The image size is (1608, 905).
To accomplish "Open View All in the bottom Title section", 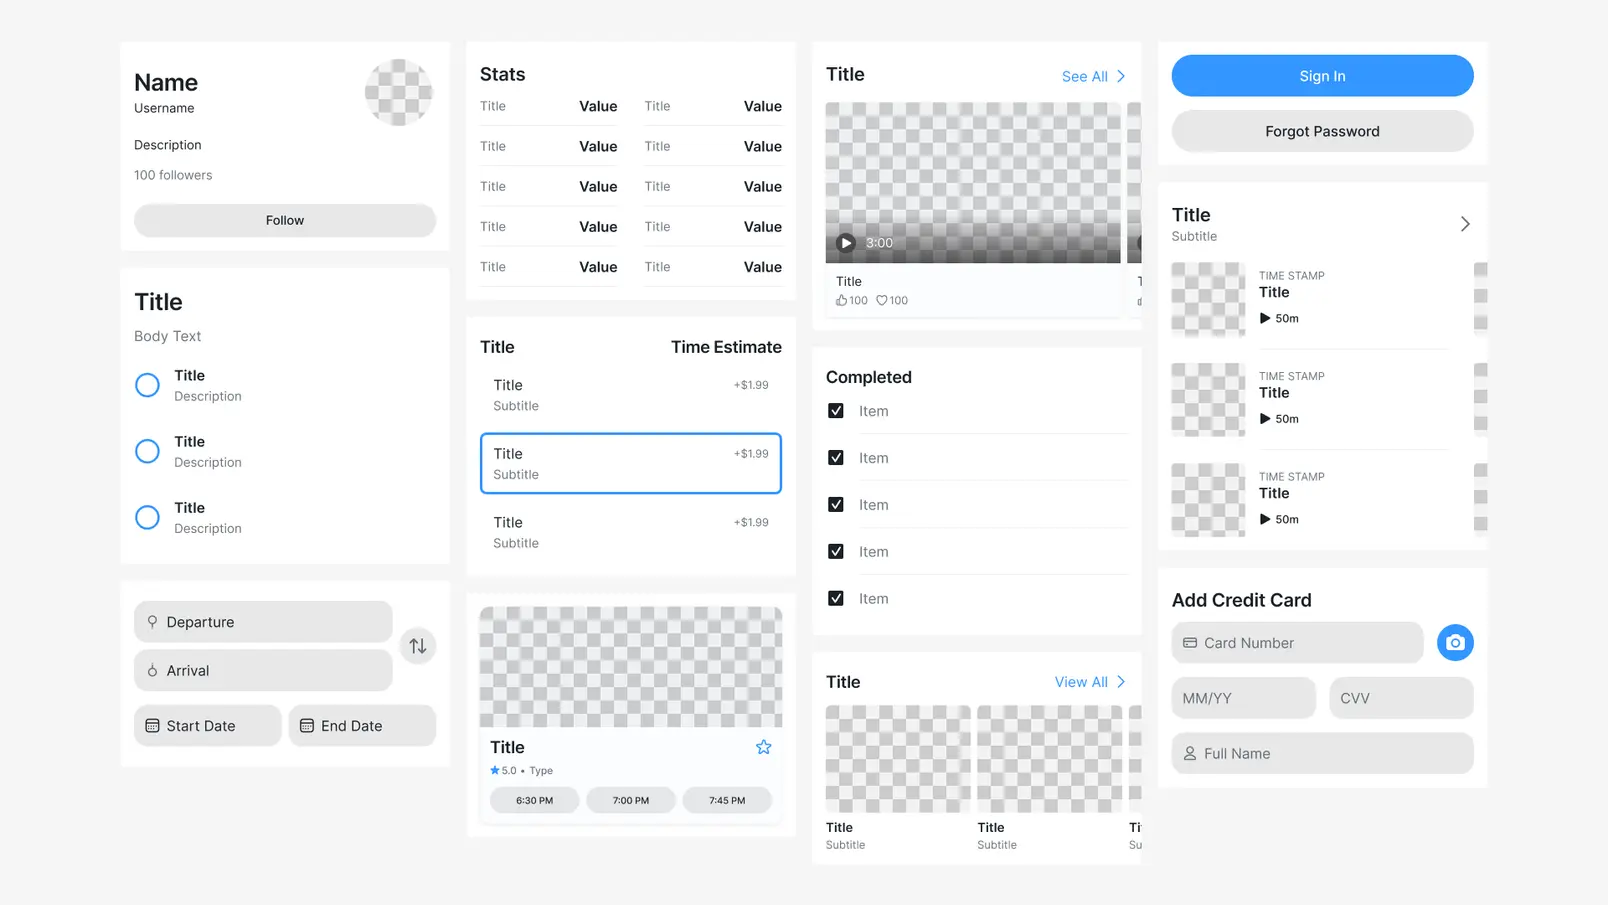I will [1083, 681].
